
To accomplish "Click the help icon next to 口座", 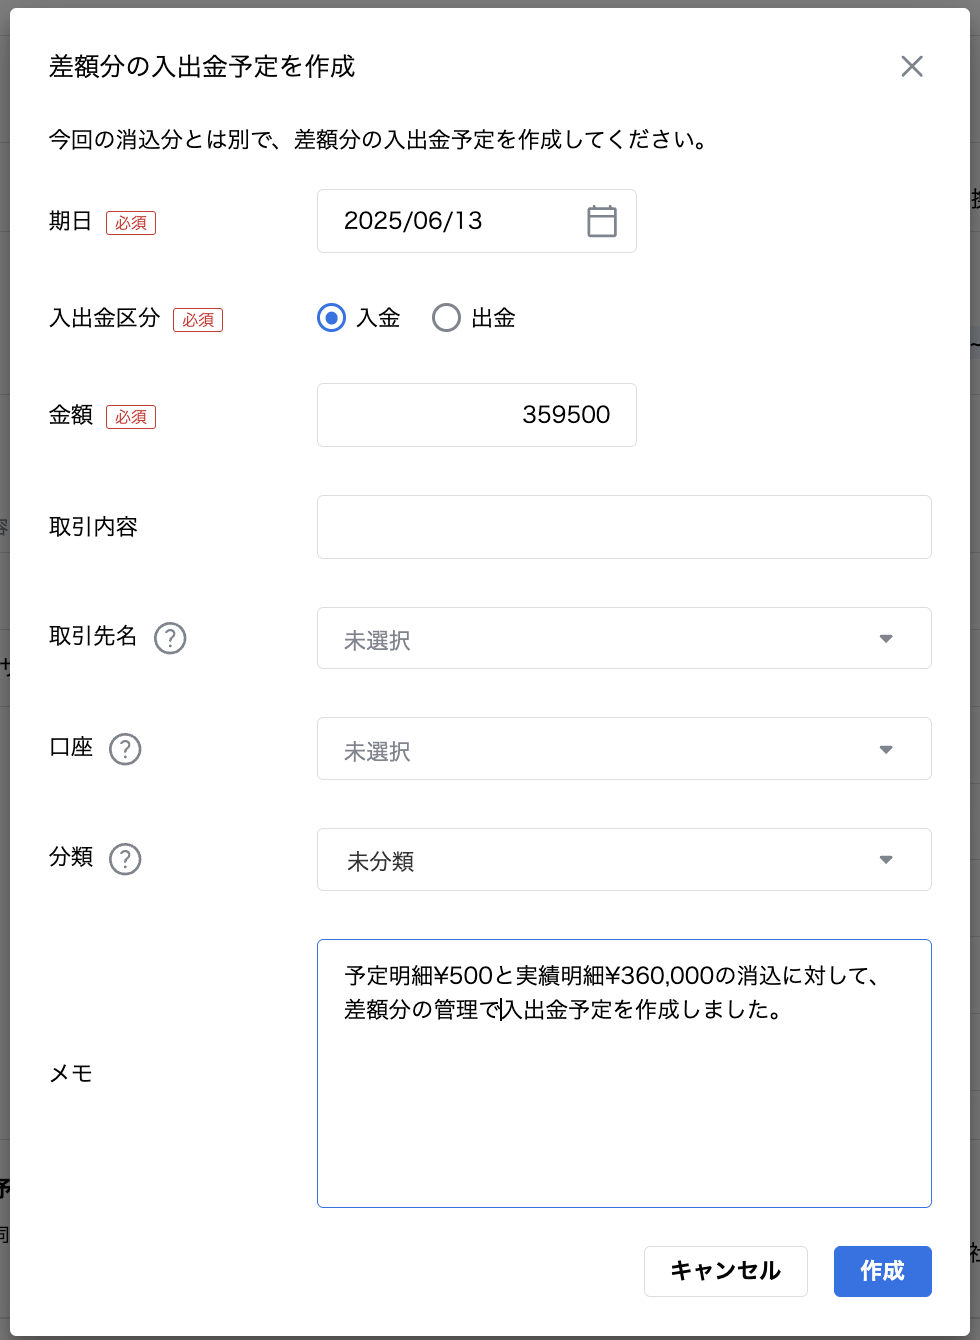I will tap(125, 748).
